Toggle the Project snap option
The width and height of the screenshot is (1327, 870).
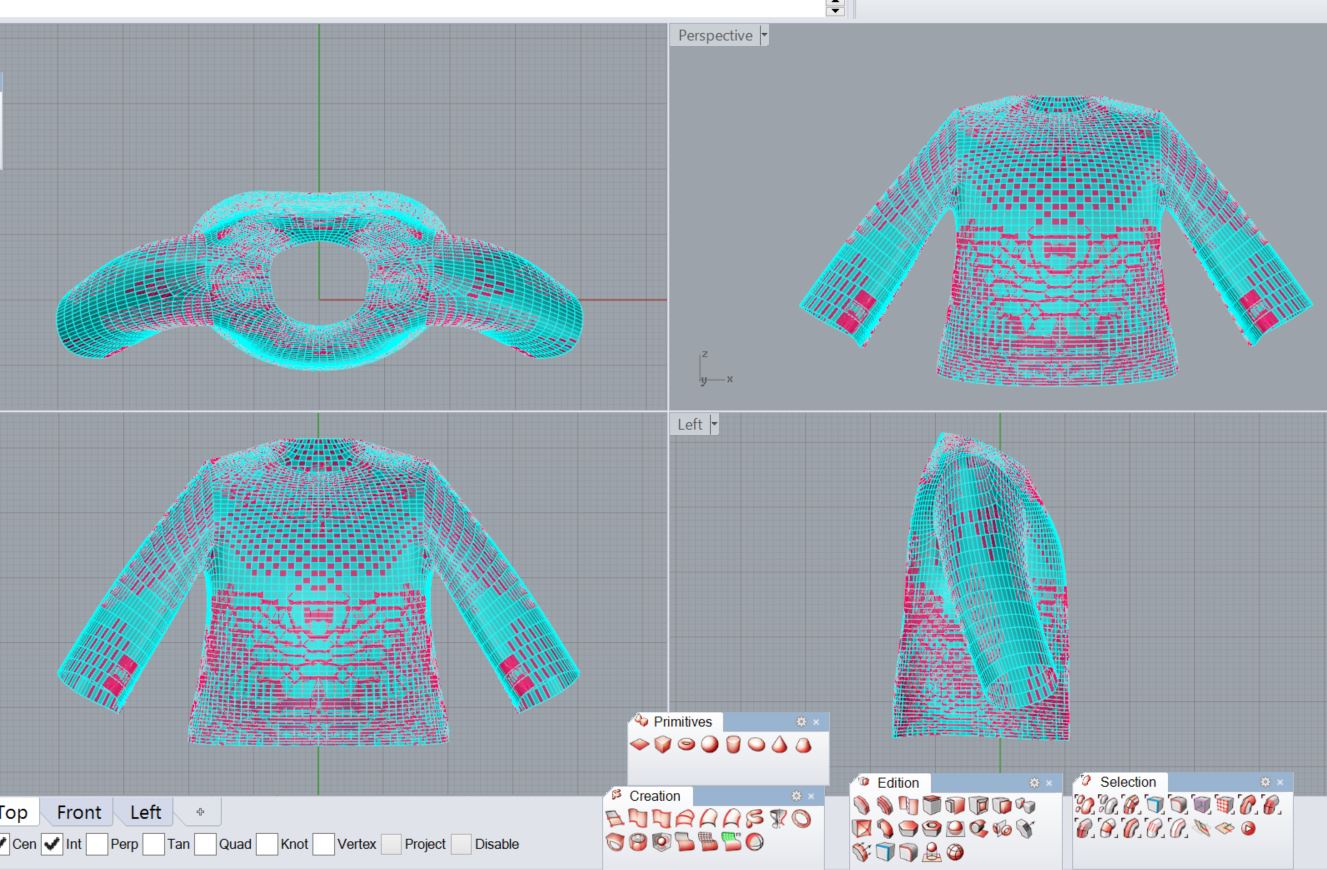tap(391, 844)
